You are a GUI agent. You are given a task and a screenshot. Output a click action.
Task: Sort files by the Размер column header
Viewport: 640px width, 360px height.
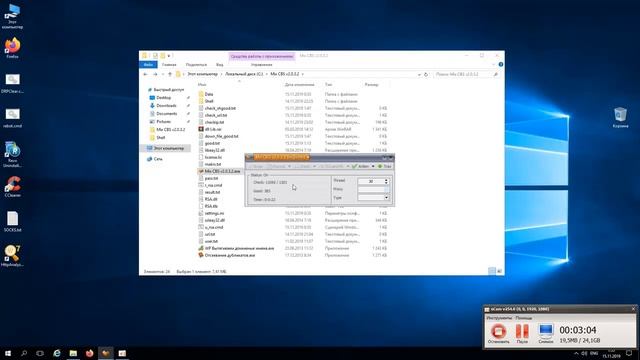371,84
